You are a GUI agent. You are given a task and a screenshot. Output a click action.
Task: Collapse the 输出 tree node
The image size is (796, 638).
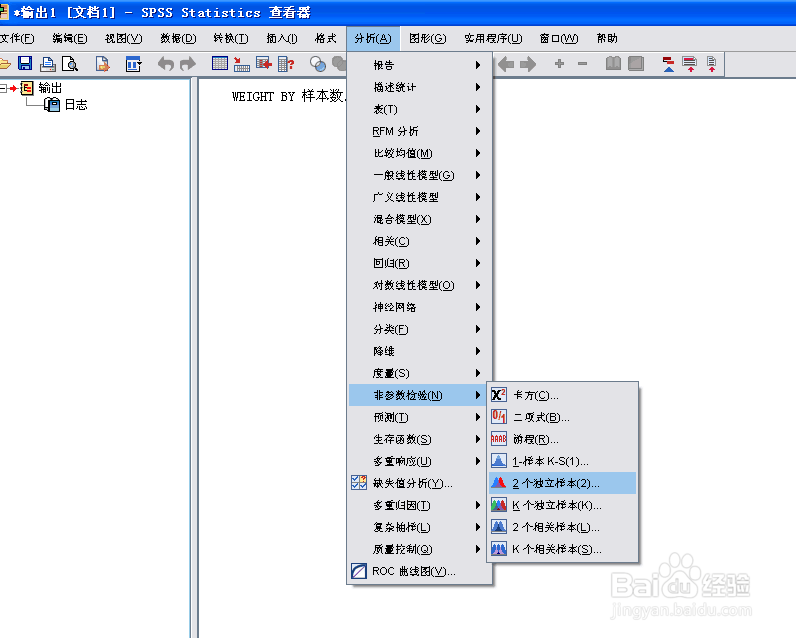tap(3, 88)
